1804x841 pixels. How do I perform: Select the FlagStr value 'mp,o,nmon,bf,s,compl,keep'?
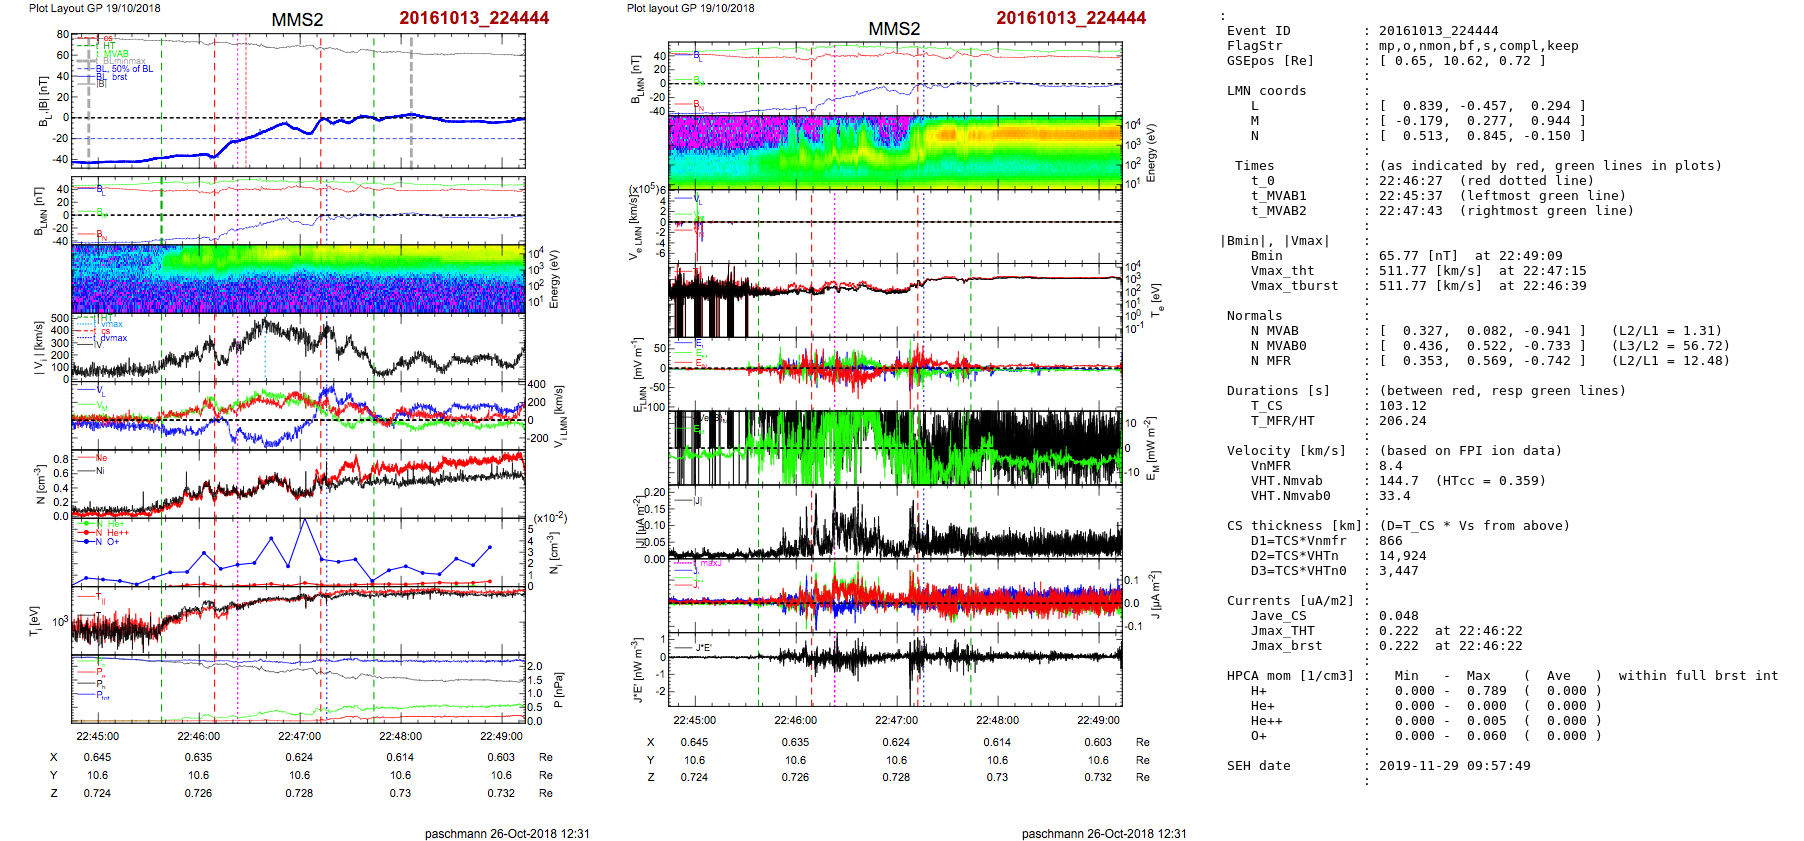[1478, 46]
